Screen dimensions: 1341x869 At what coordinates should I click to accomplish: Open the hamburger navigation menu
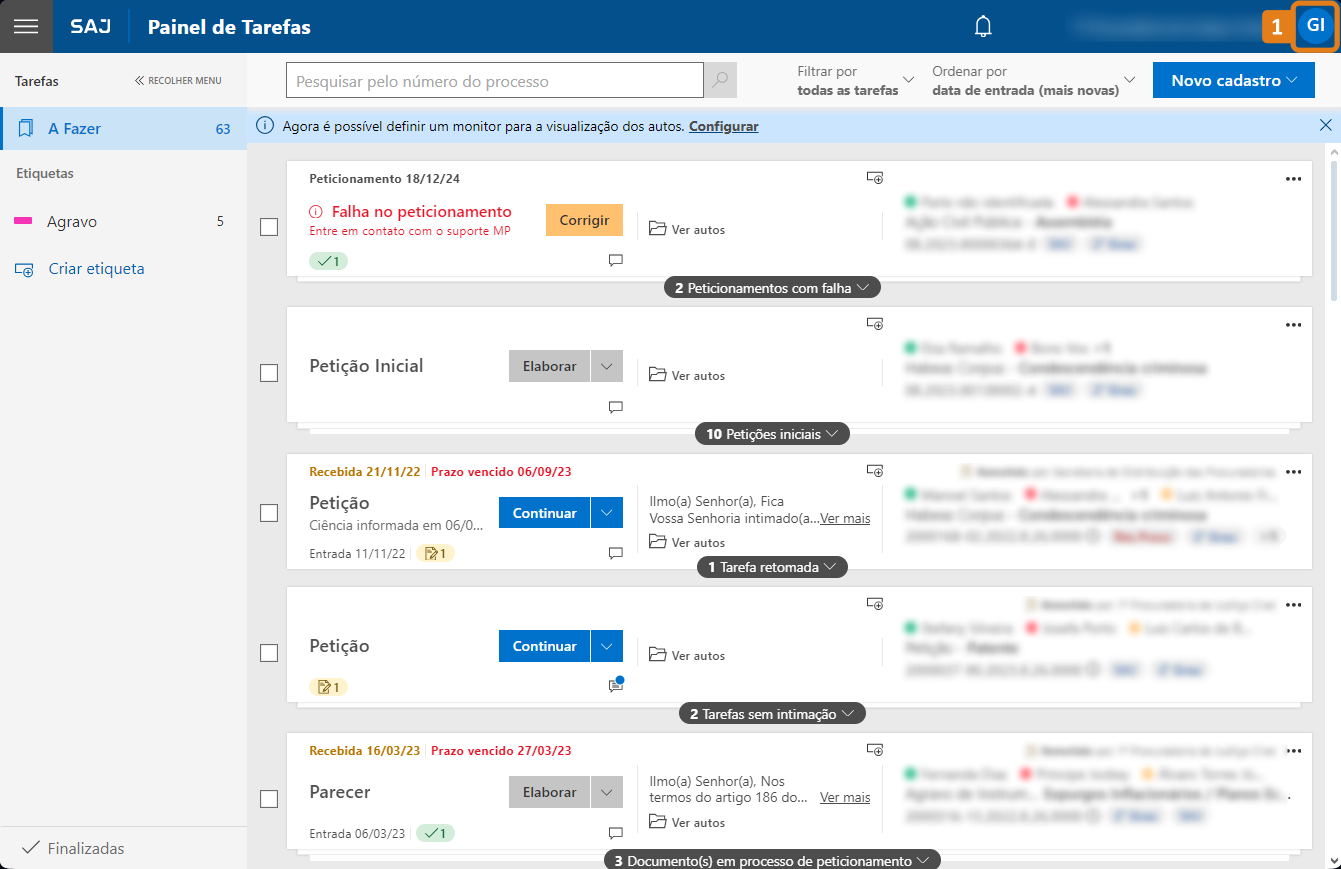25,26
